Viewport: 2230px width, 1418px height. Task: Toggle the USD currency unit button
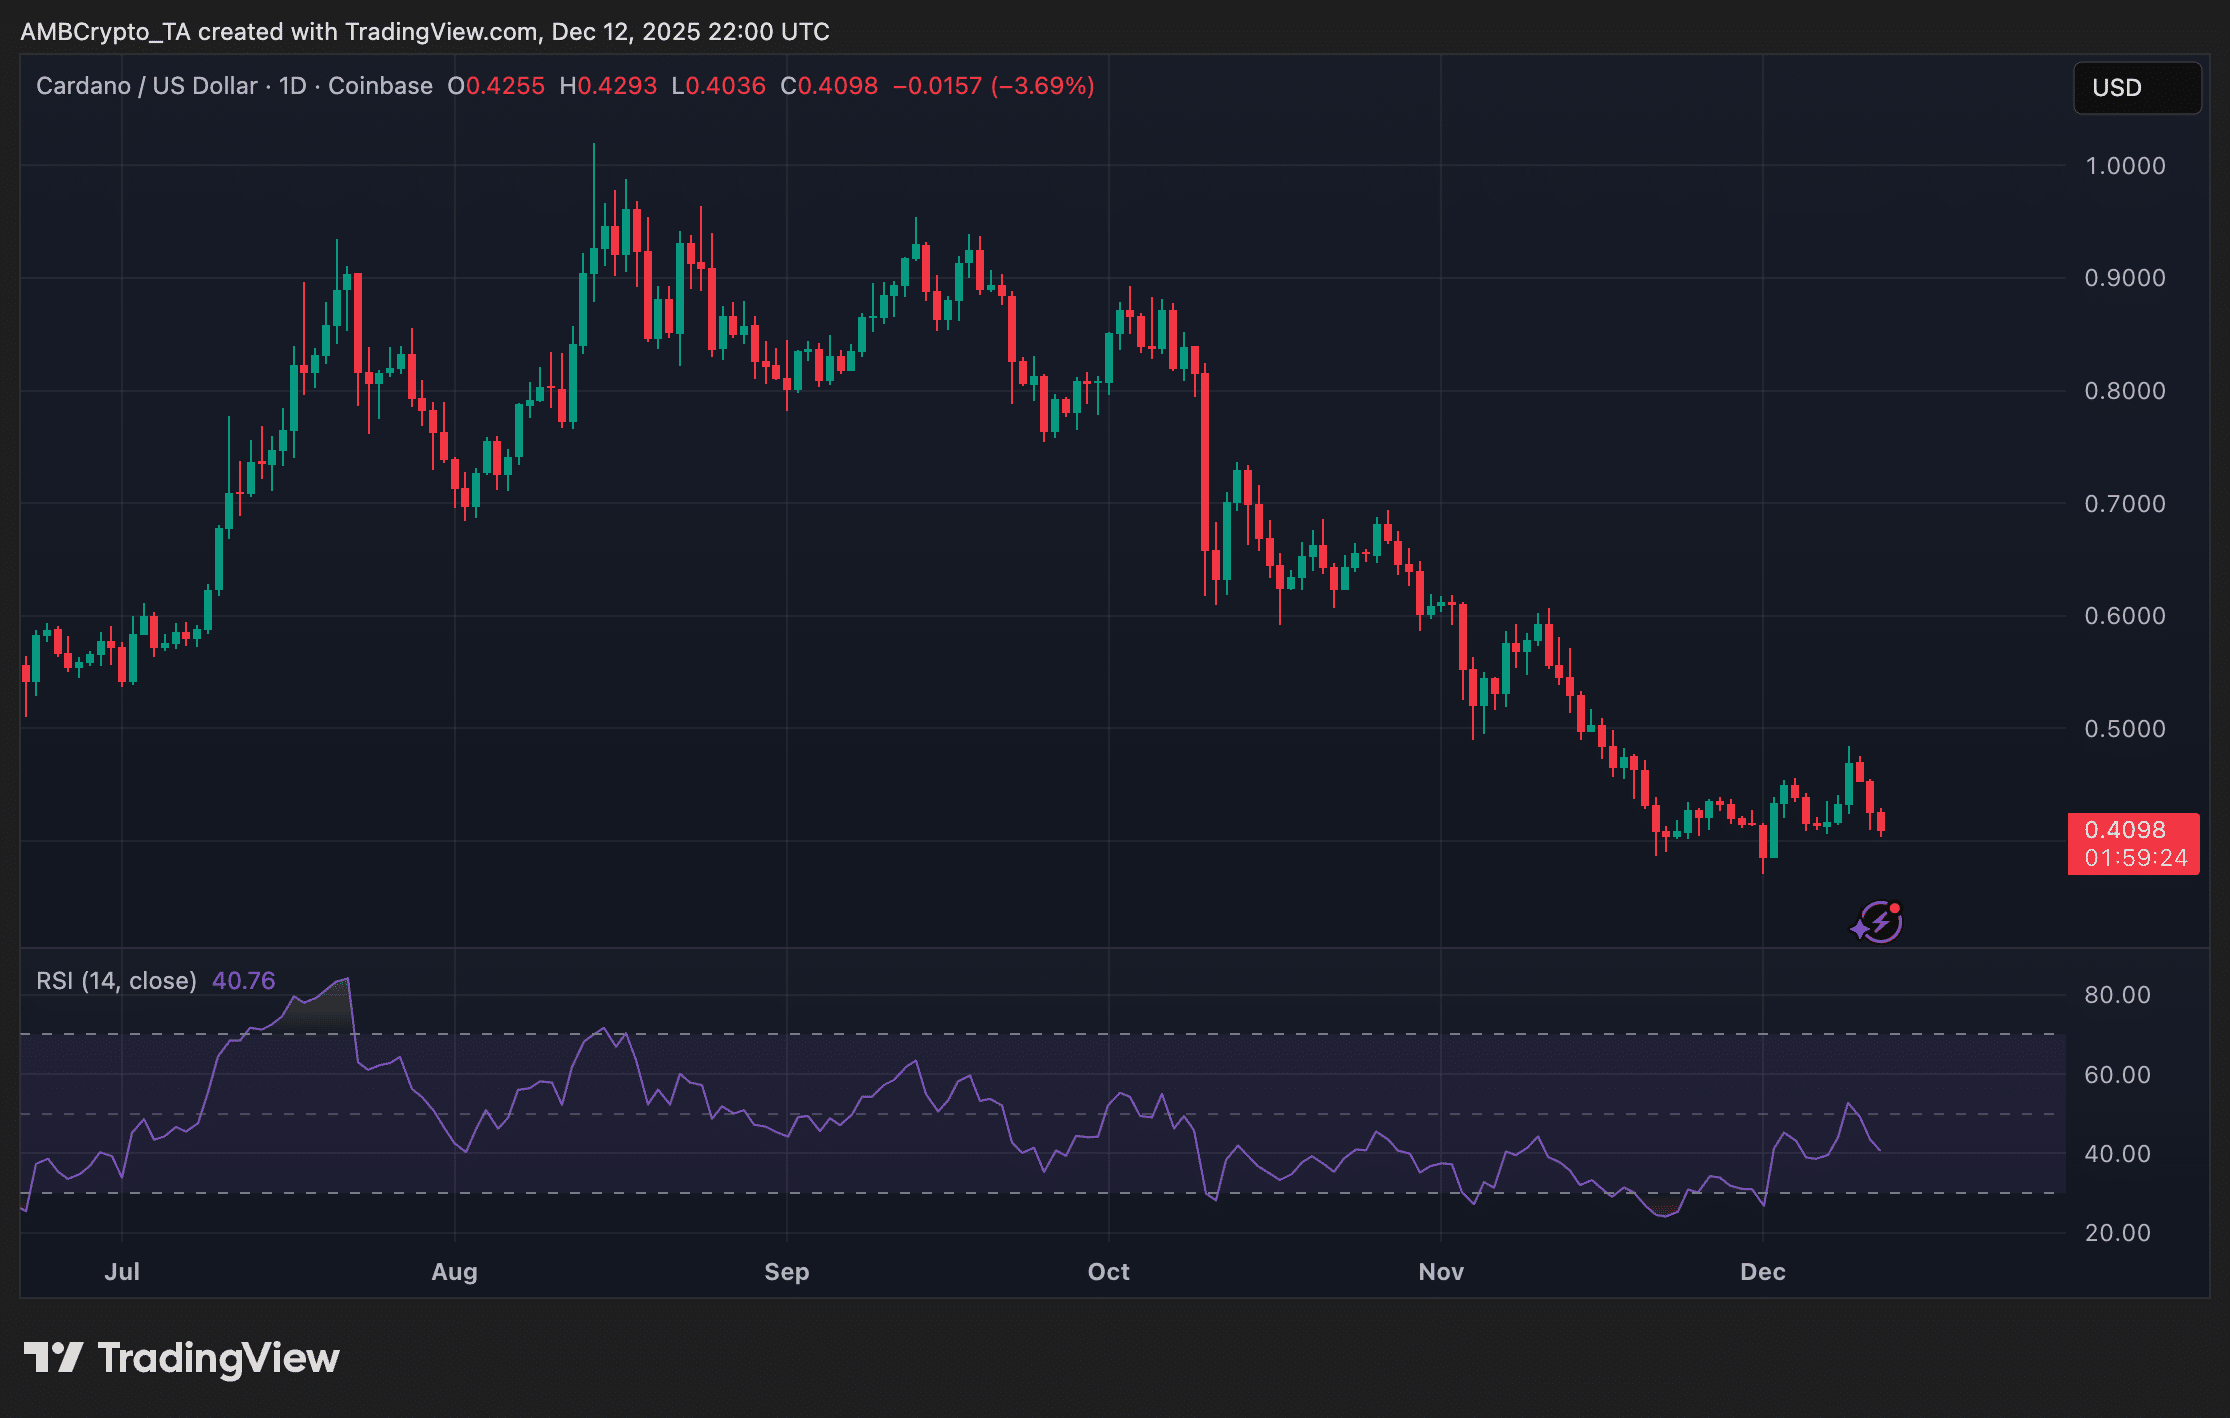[x=2136, y=87]
